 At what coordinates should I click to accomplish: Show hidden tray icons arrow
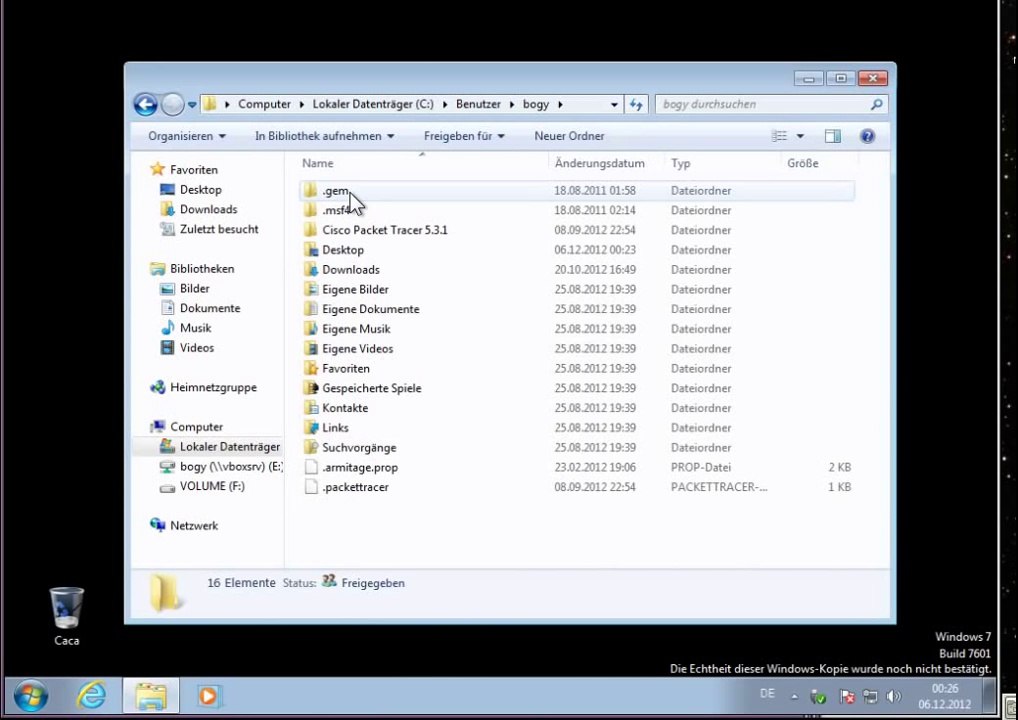click(x=795, y=697)
